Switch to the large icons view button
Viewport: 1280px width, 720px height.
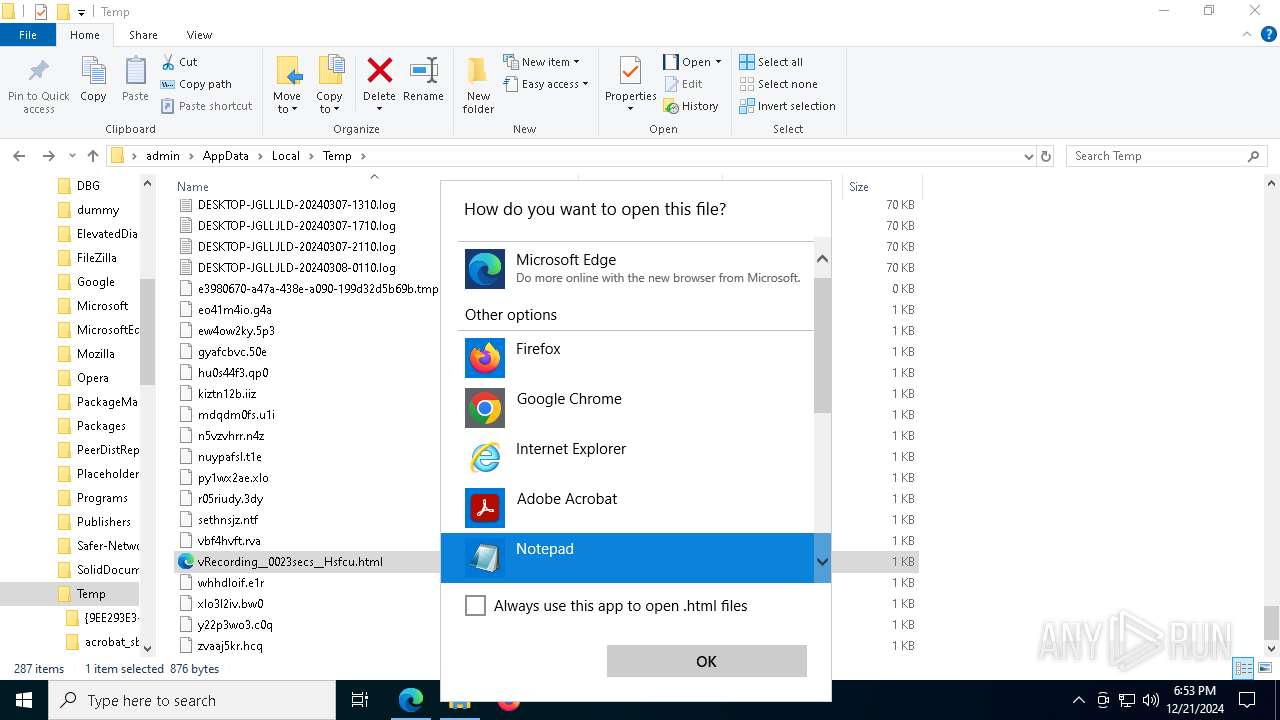(x=1264, y=668)
